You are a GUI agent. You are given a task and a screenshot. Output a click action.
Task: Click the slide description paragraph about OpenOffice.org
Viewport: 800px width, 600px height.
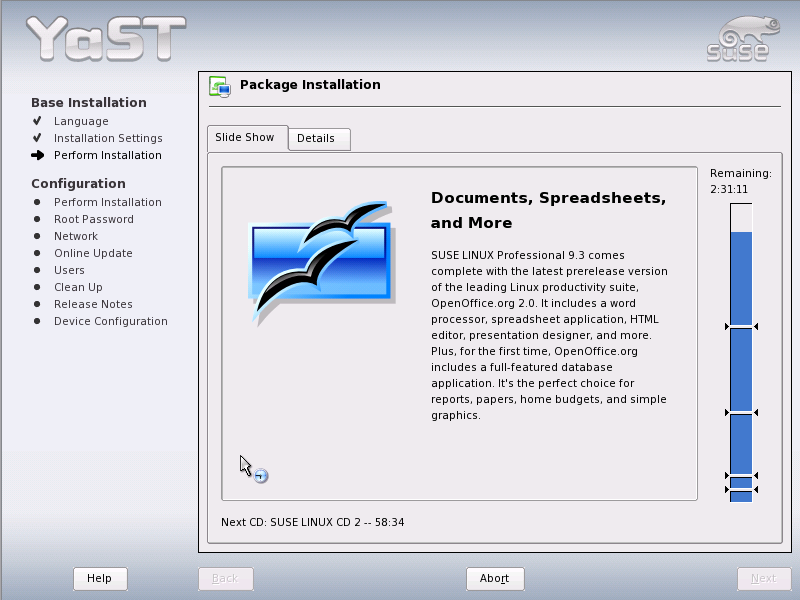coord(549,335)
